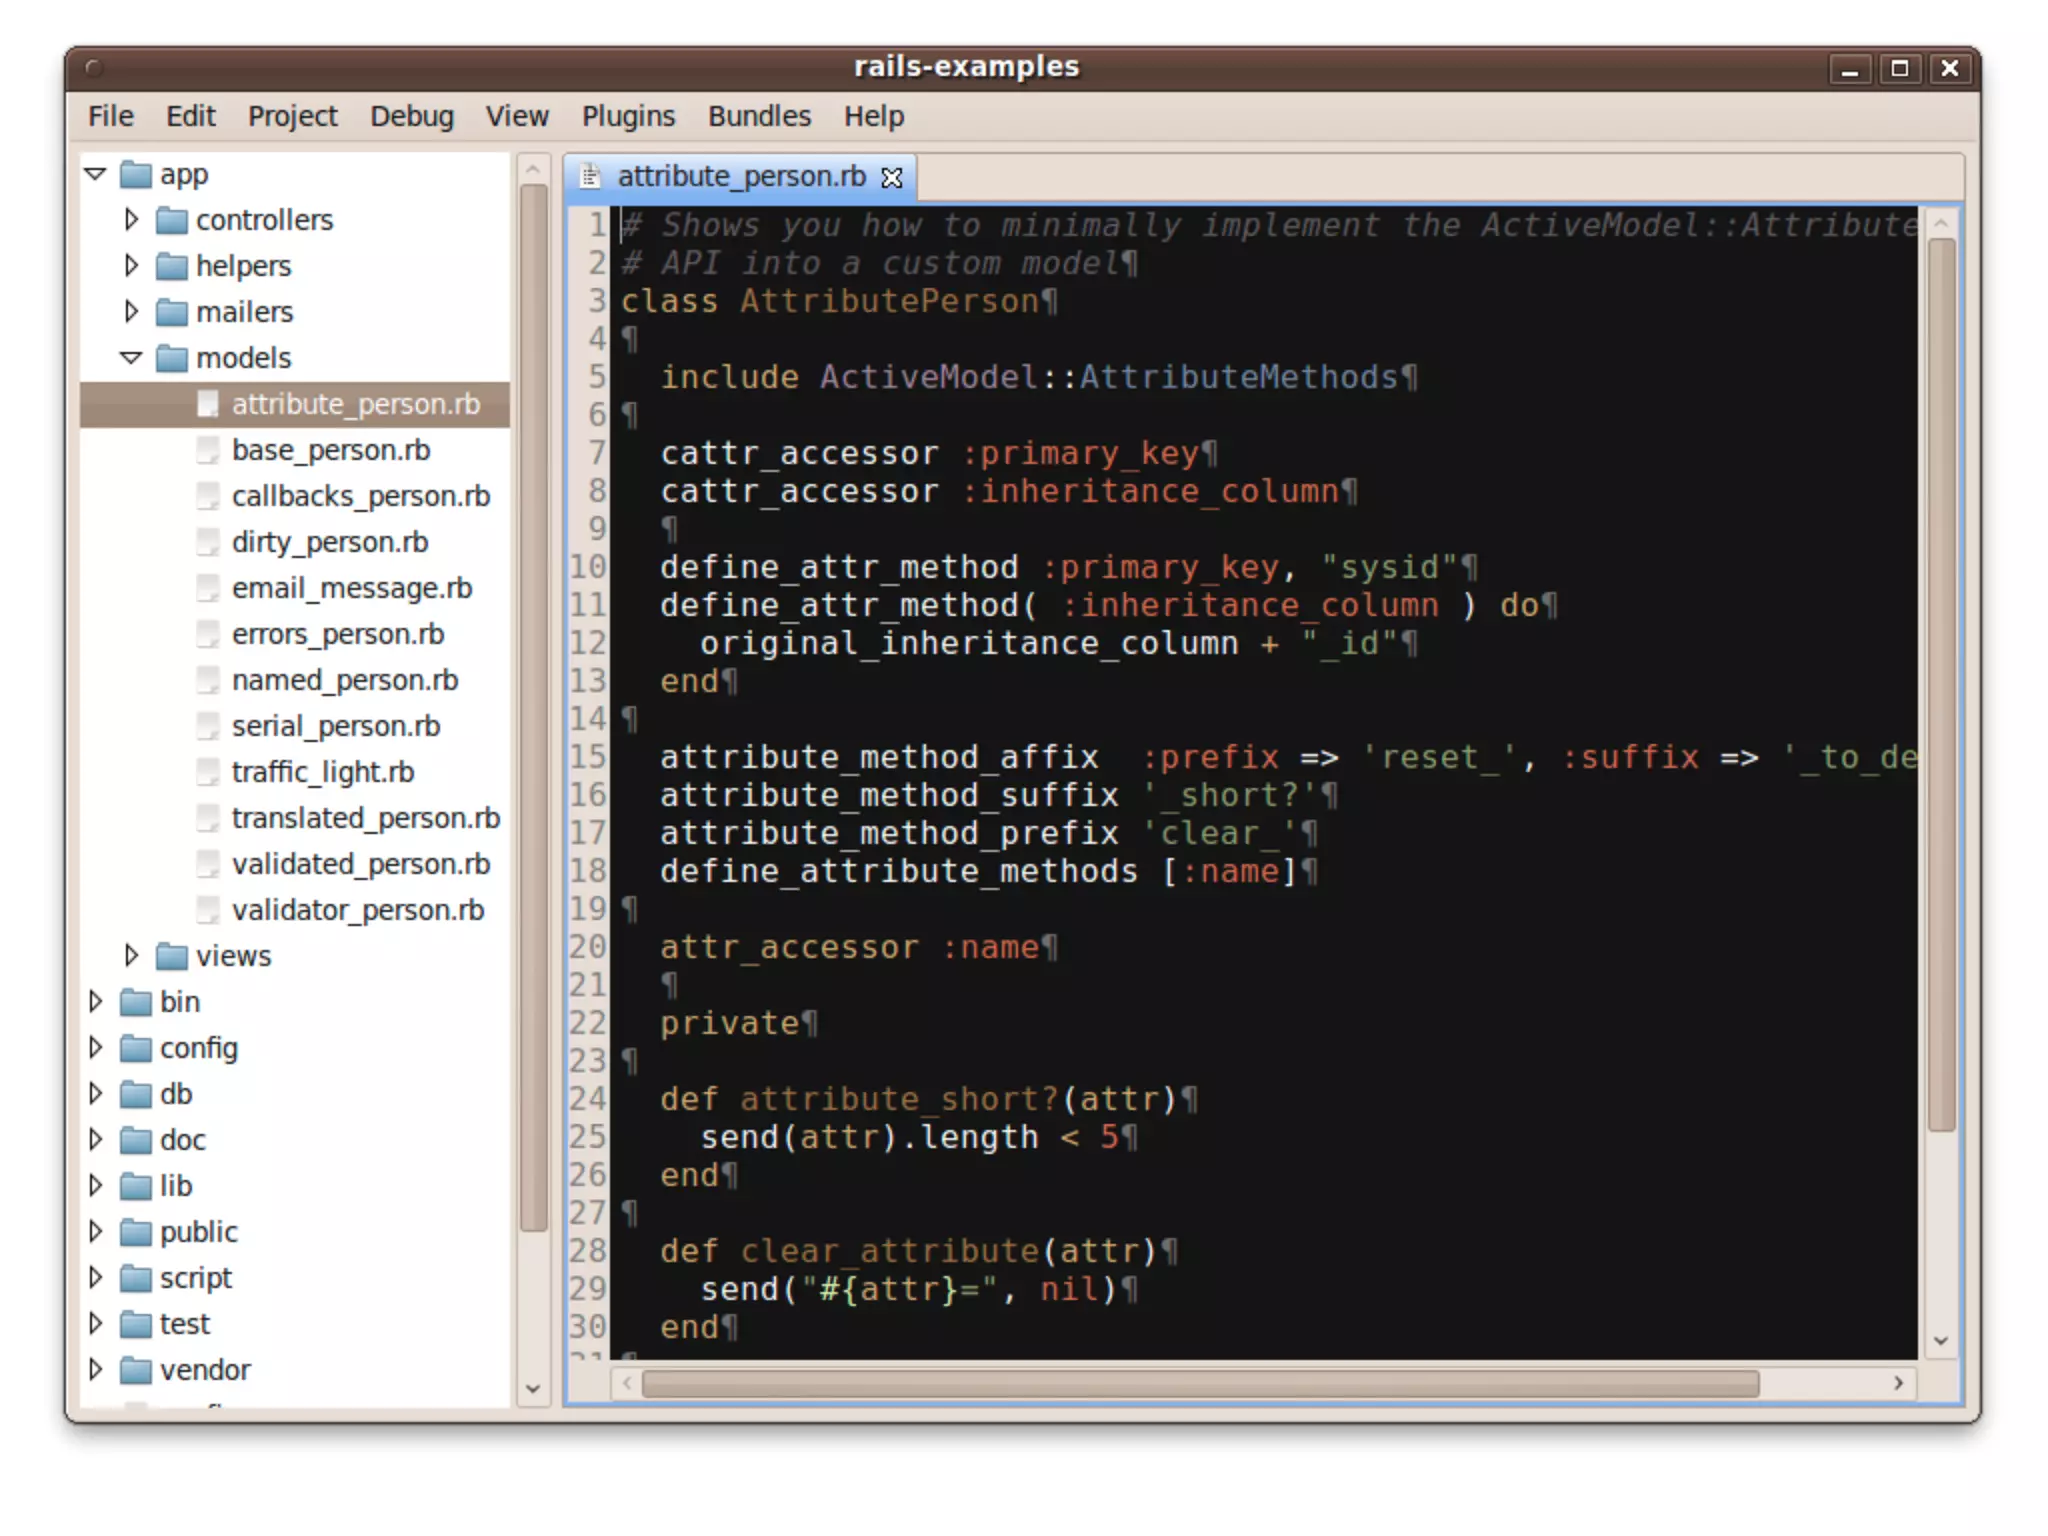Image resolution: width=2048 pixels, height=1536 pixels.
Task: Open the Plugins menu
Action: (x=628, y=116)
